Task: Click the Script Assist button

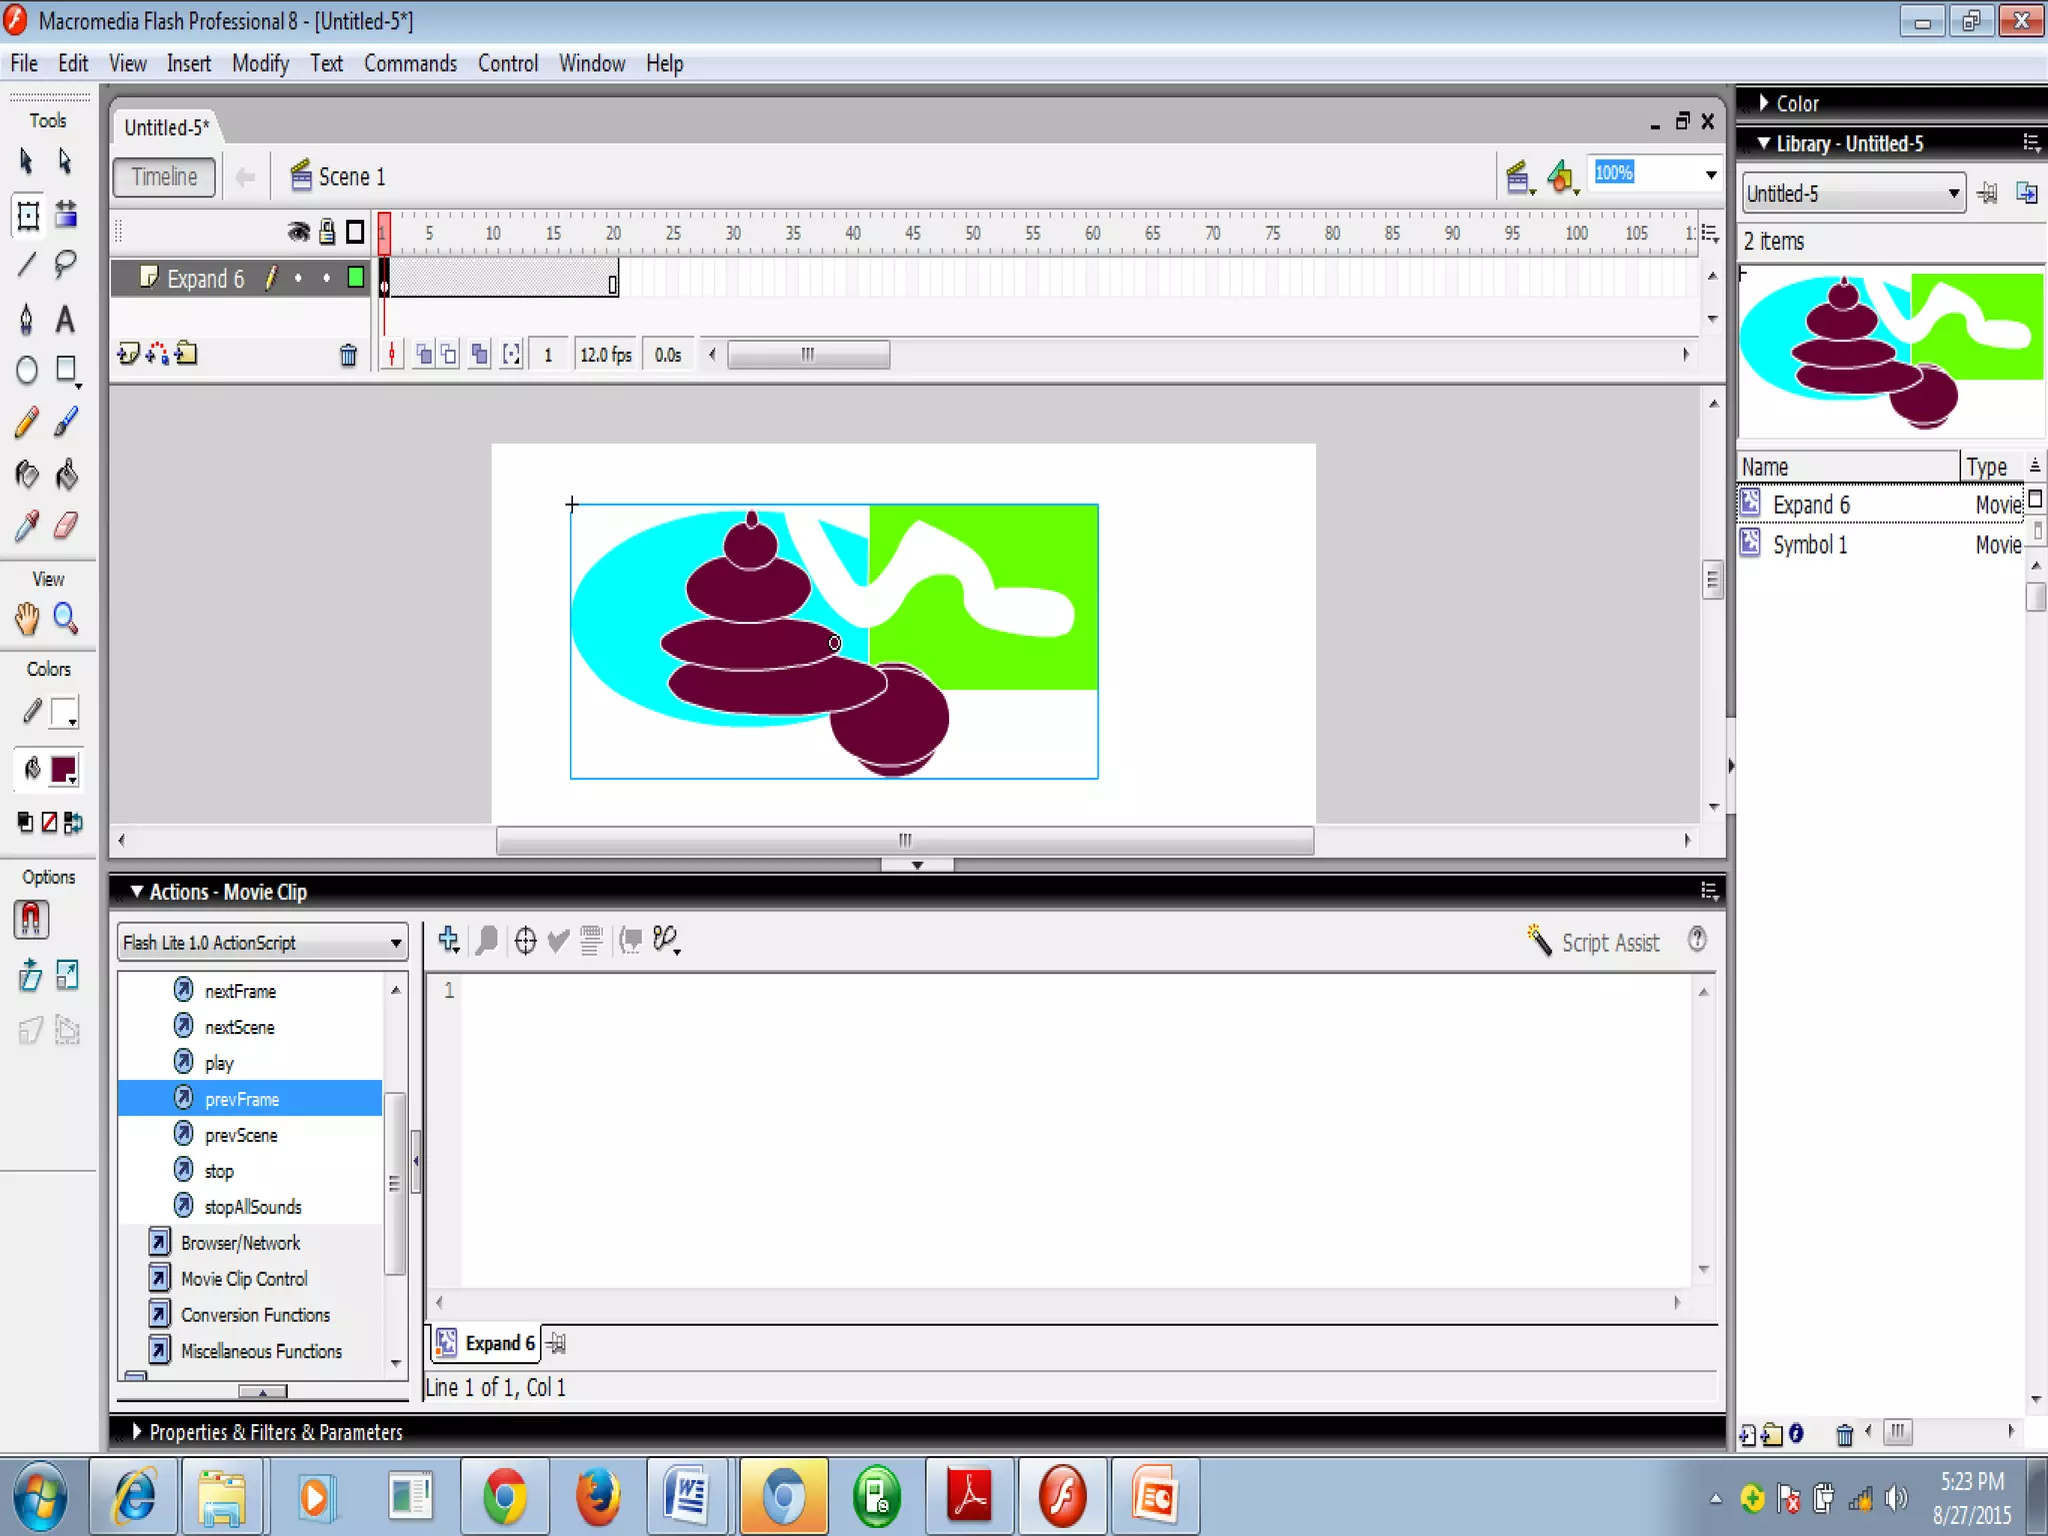Action: tap(1593, 942)
